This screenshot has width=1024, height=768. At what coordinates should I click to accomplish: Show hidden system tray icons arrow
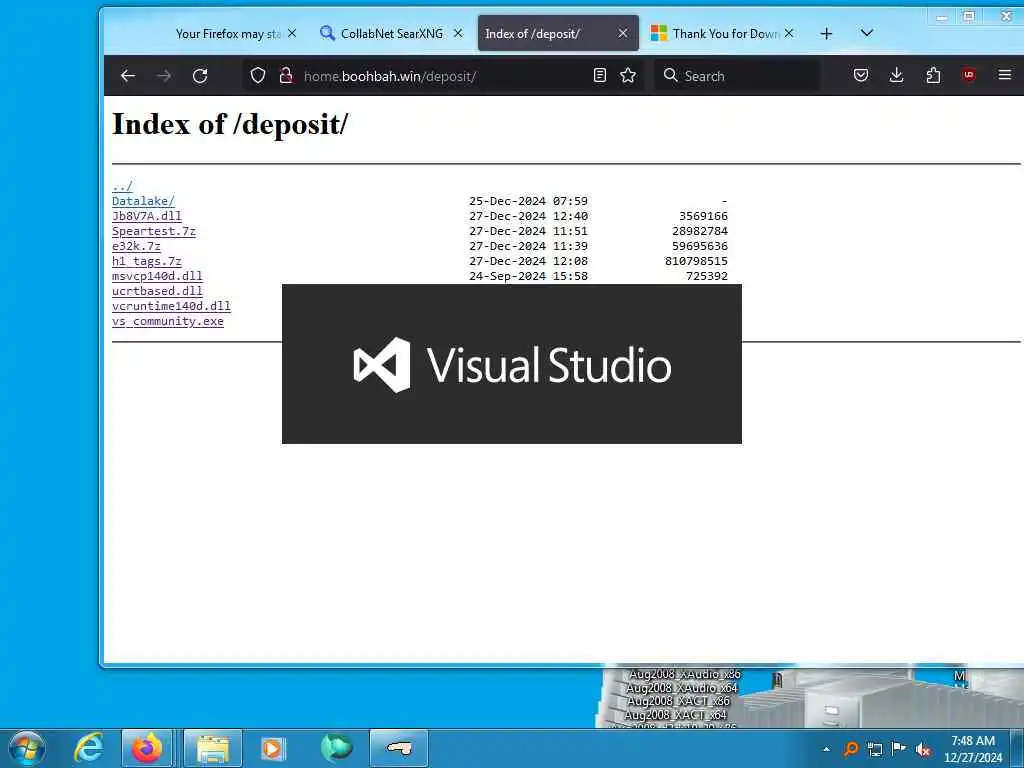tap(826, 749)
